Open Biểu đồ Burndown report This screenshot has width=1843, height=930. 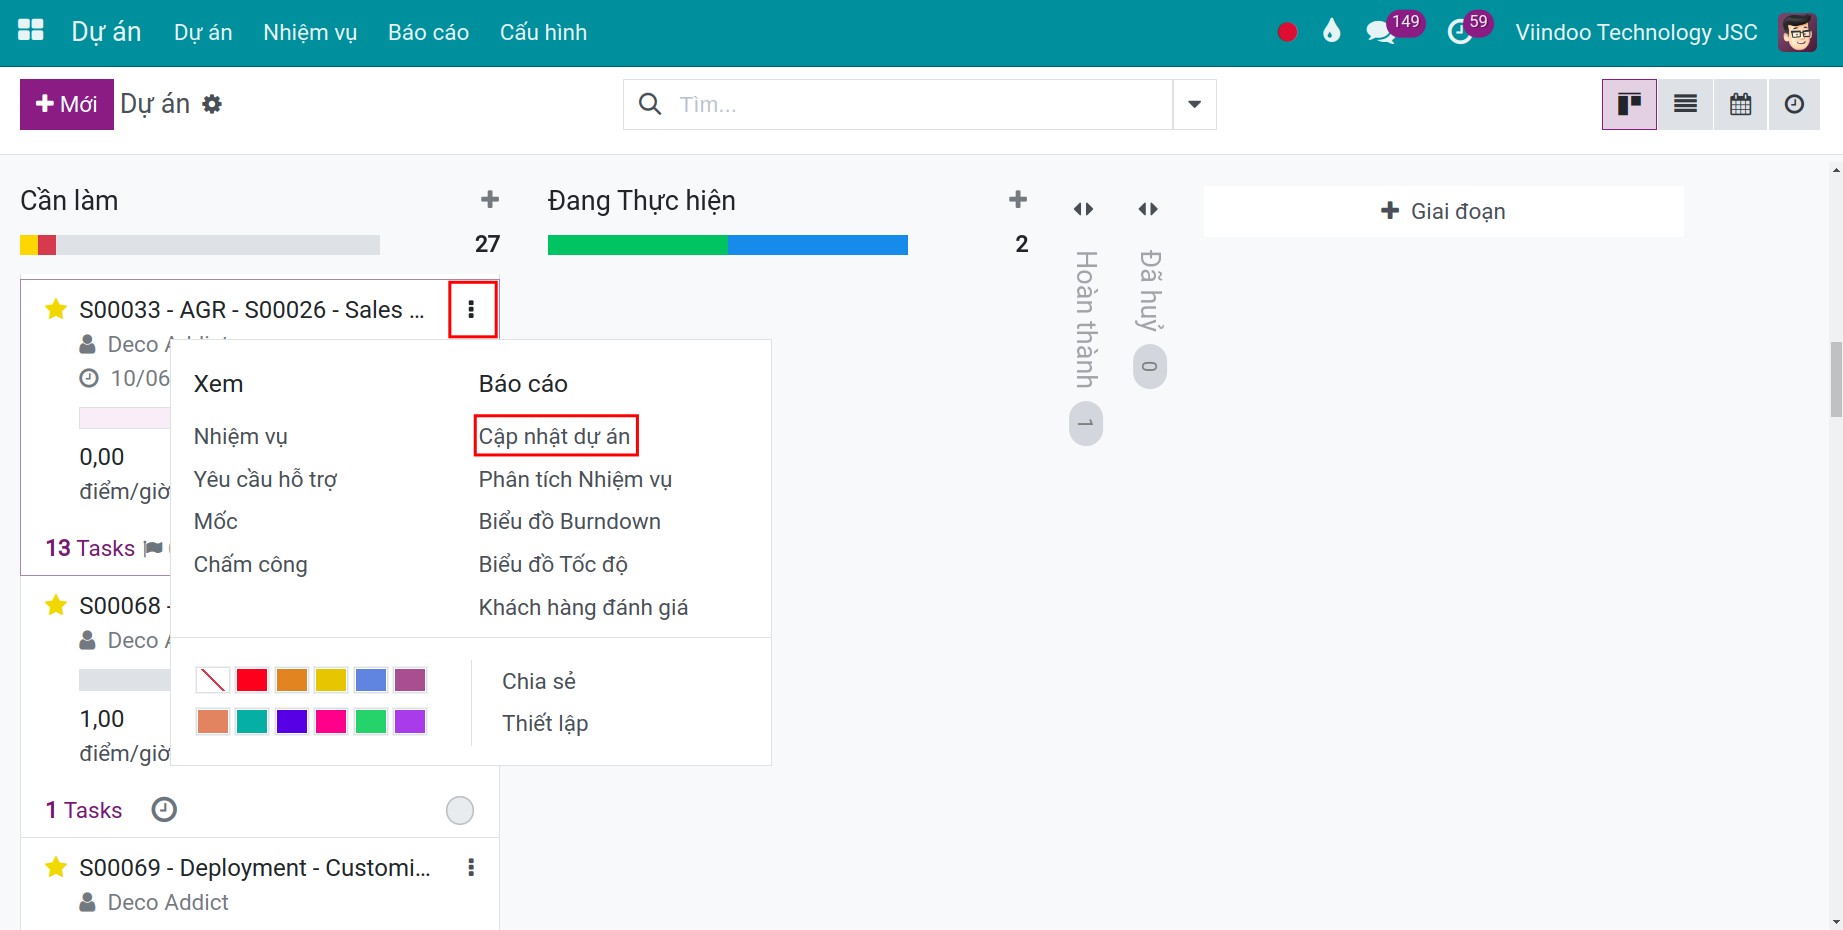[569, 521]
